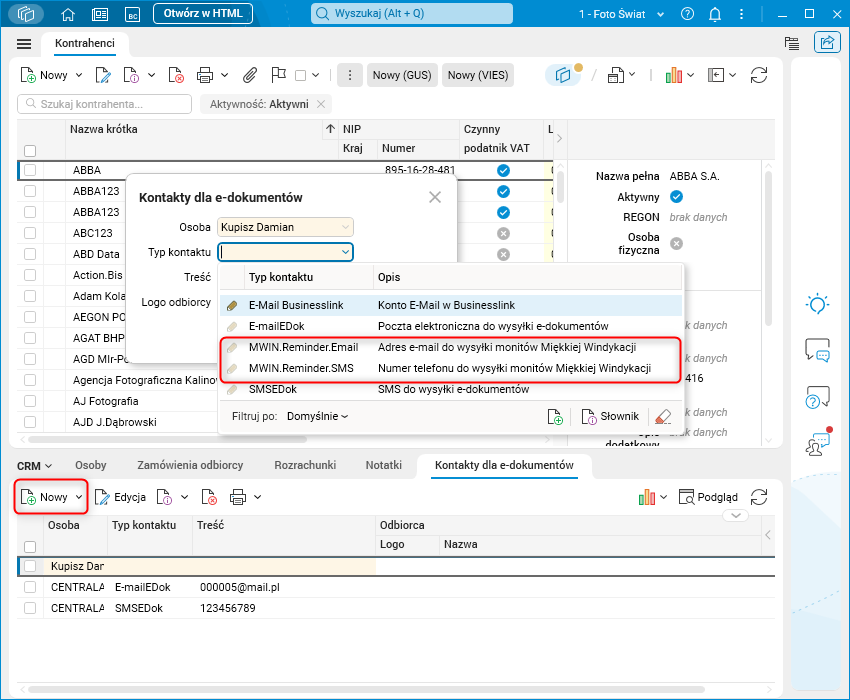Image resolution: width=850 pixels, height=700 pixels.
Task: Open the hamburger navigation menu
Action: pos(24,44)
